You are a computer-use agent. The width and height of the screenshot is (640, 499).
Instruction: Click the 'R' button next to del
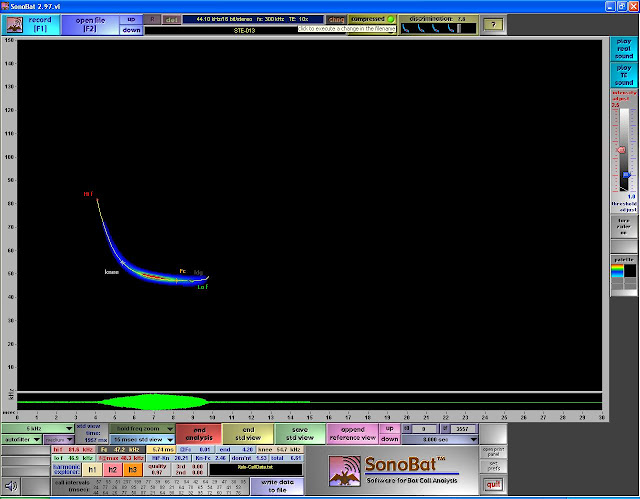click(x=152, y=20)
